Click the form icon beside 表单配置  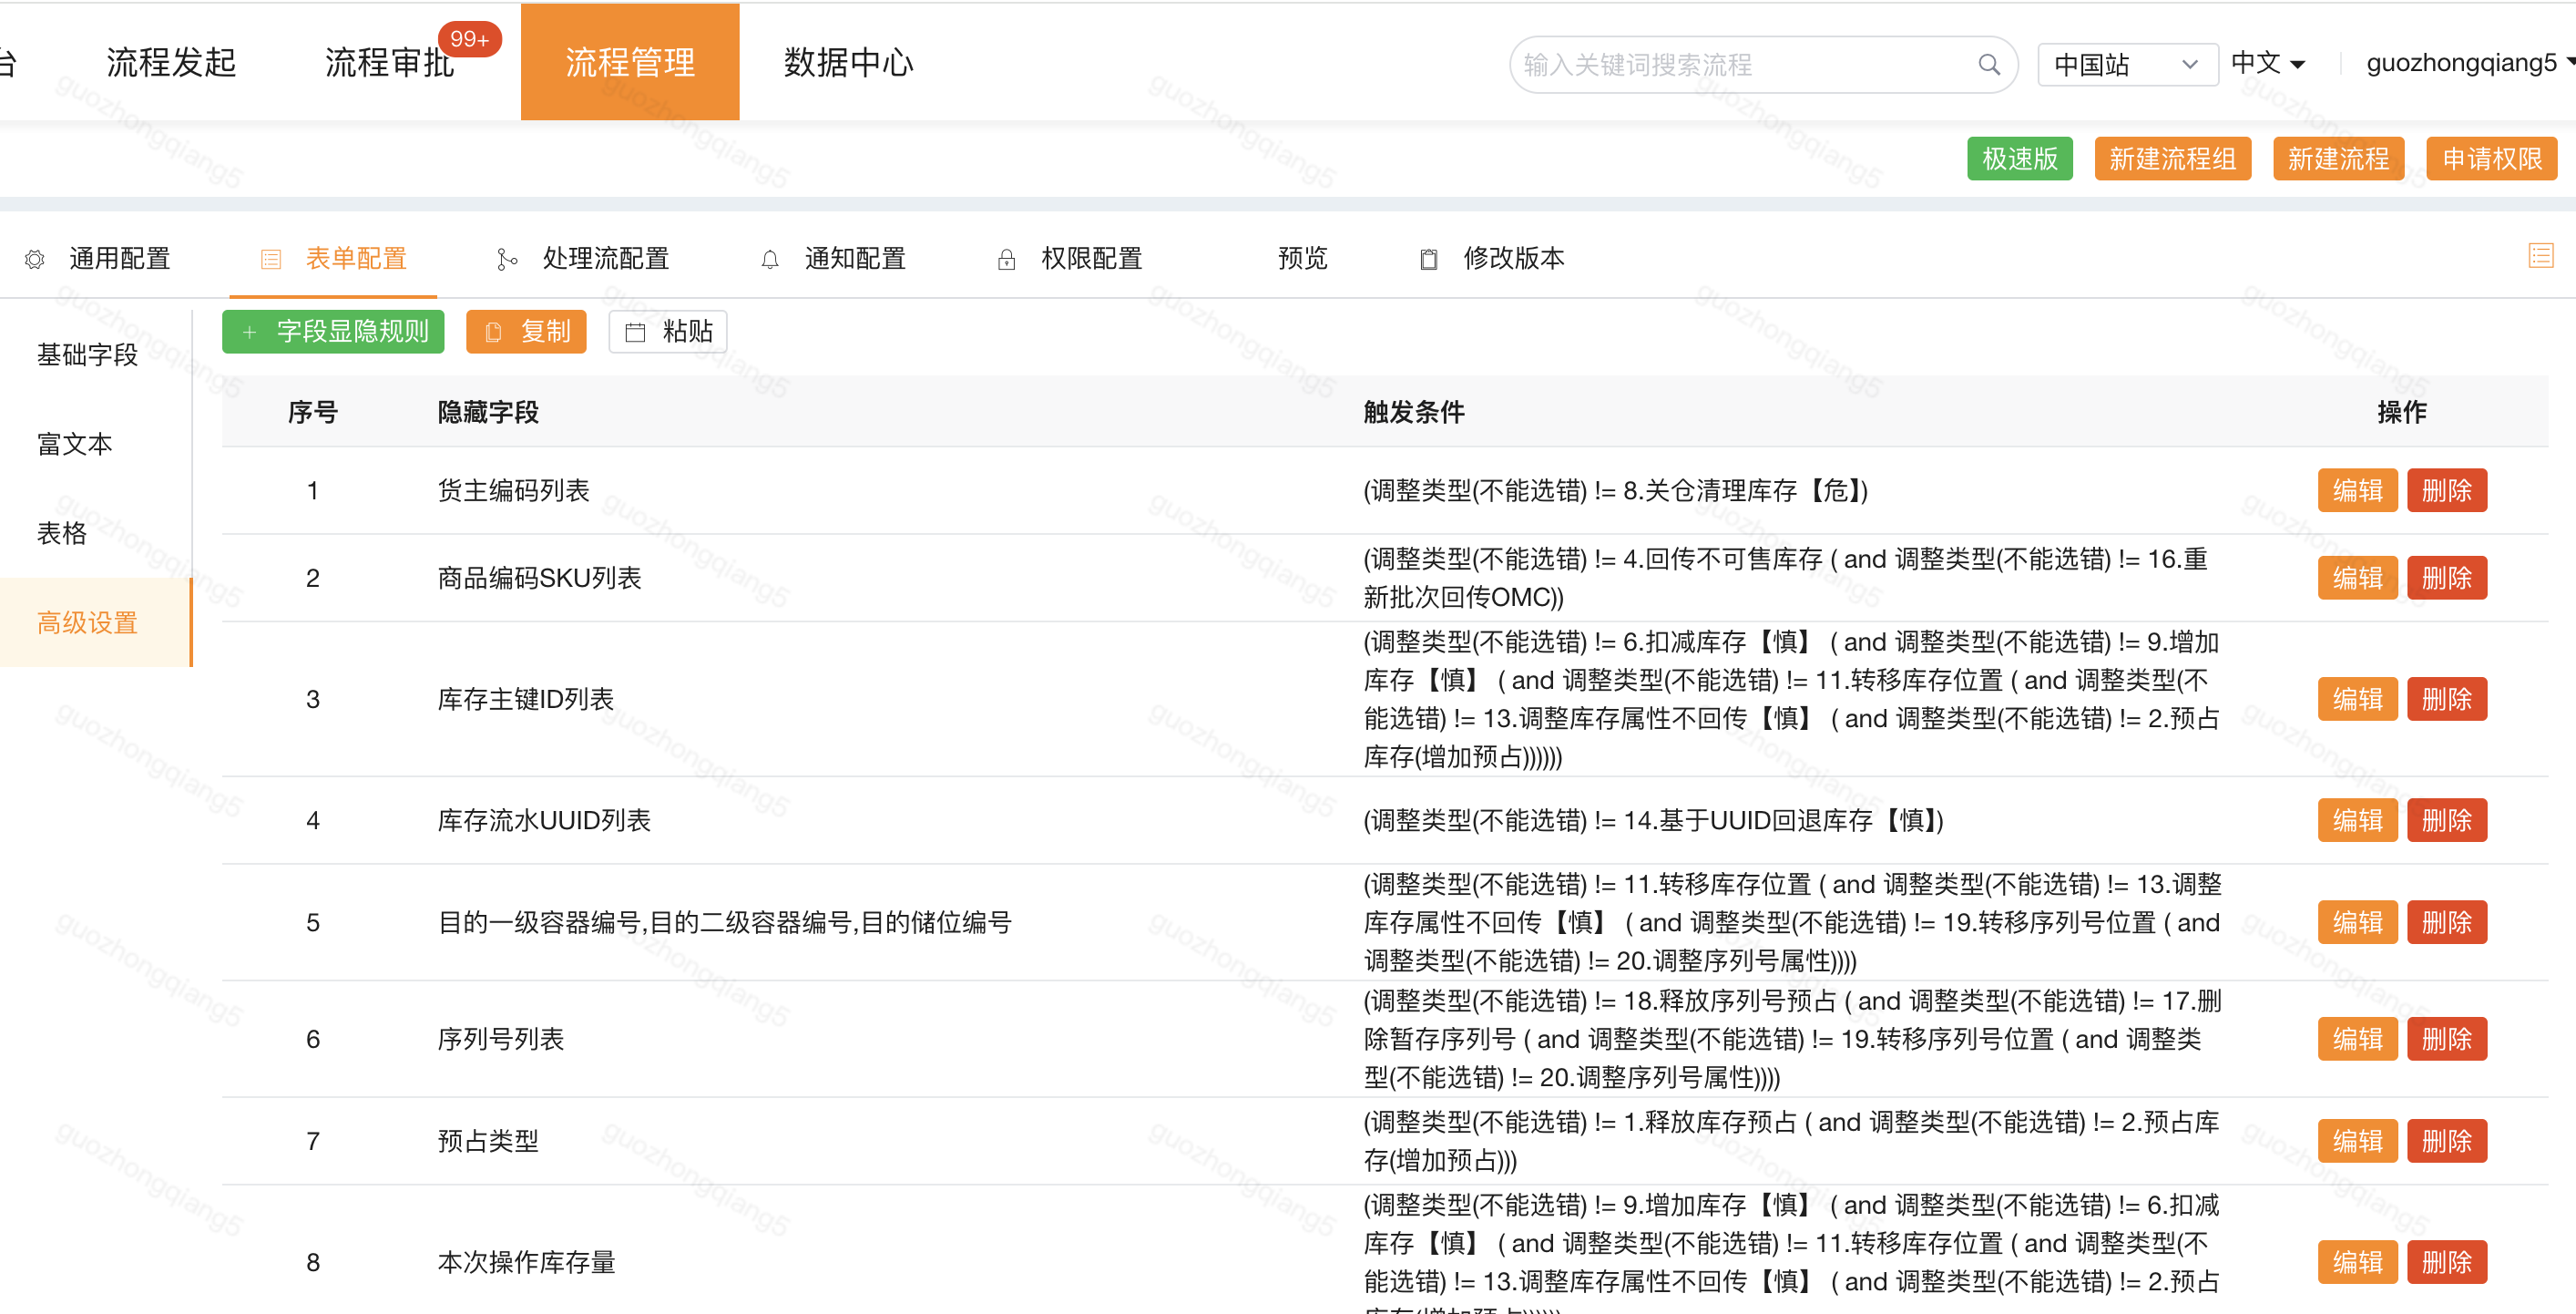click(x=270, y=260)
